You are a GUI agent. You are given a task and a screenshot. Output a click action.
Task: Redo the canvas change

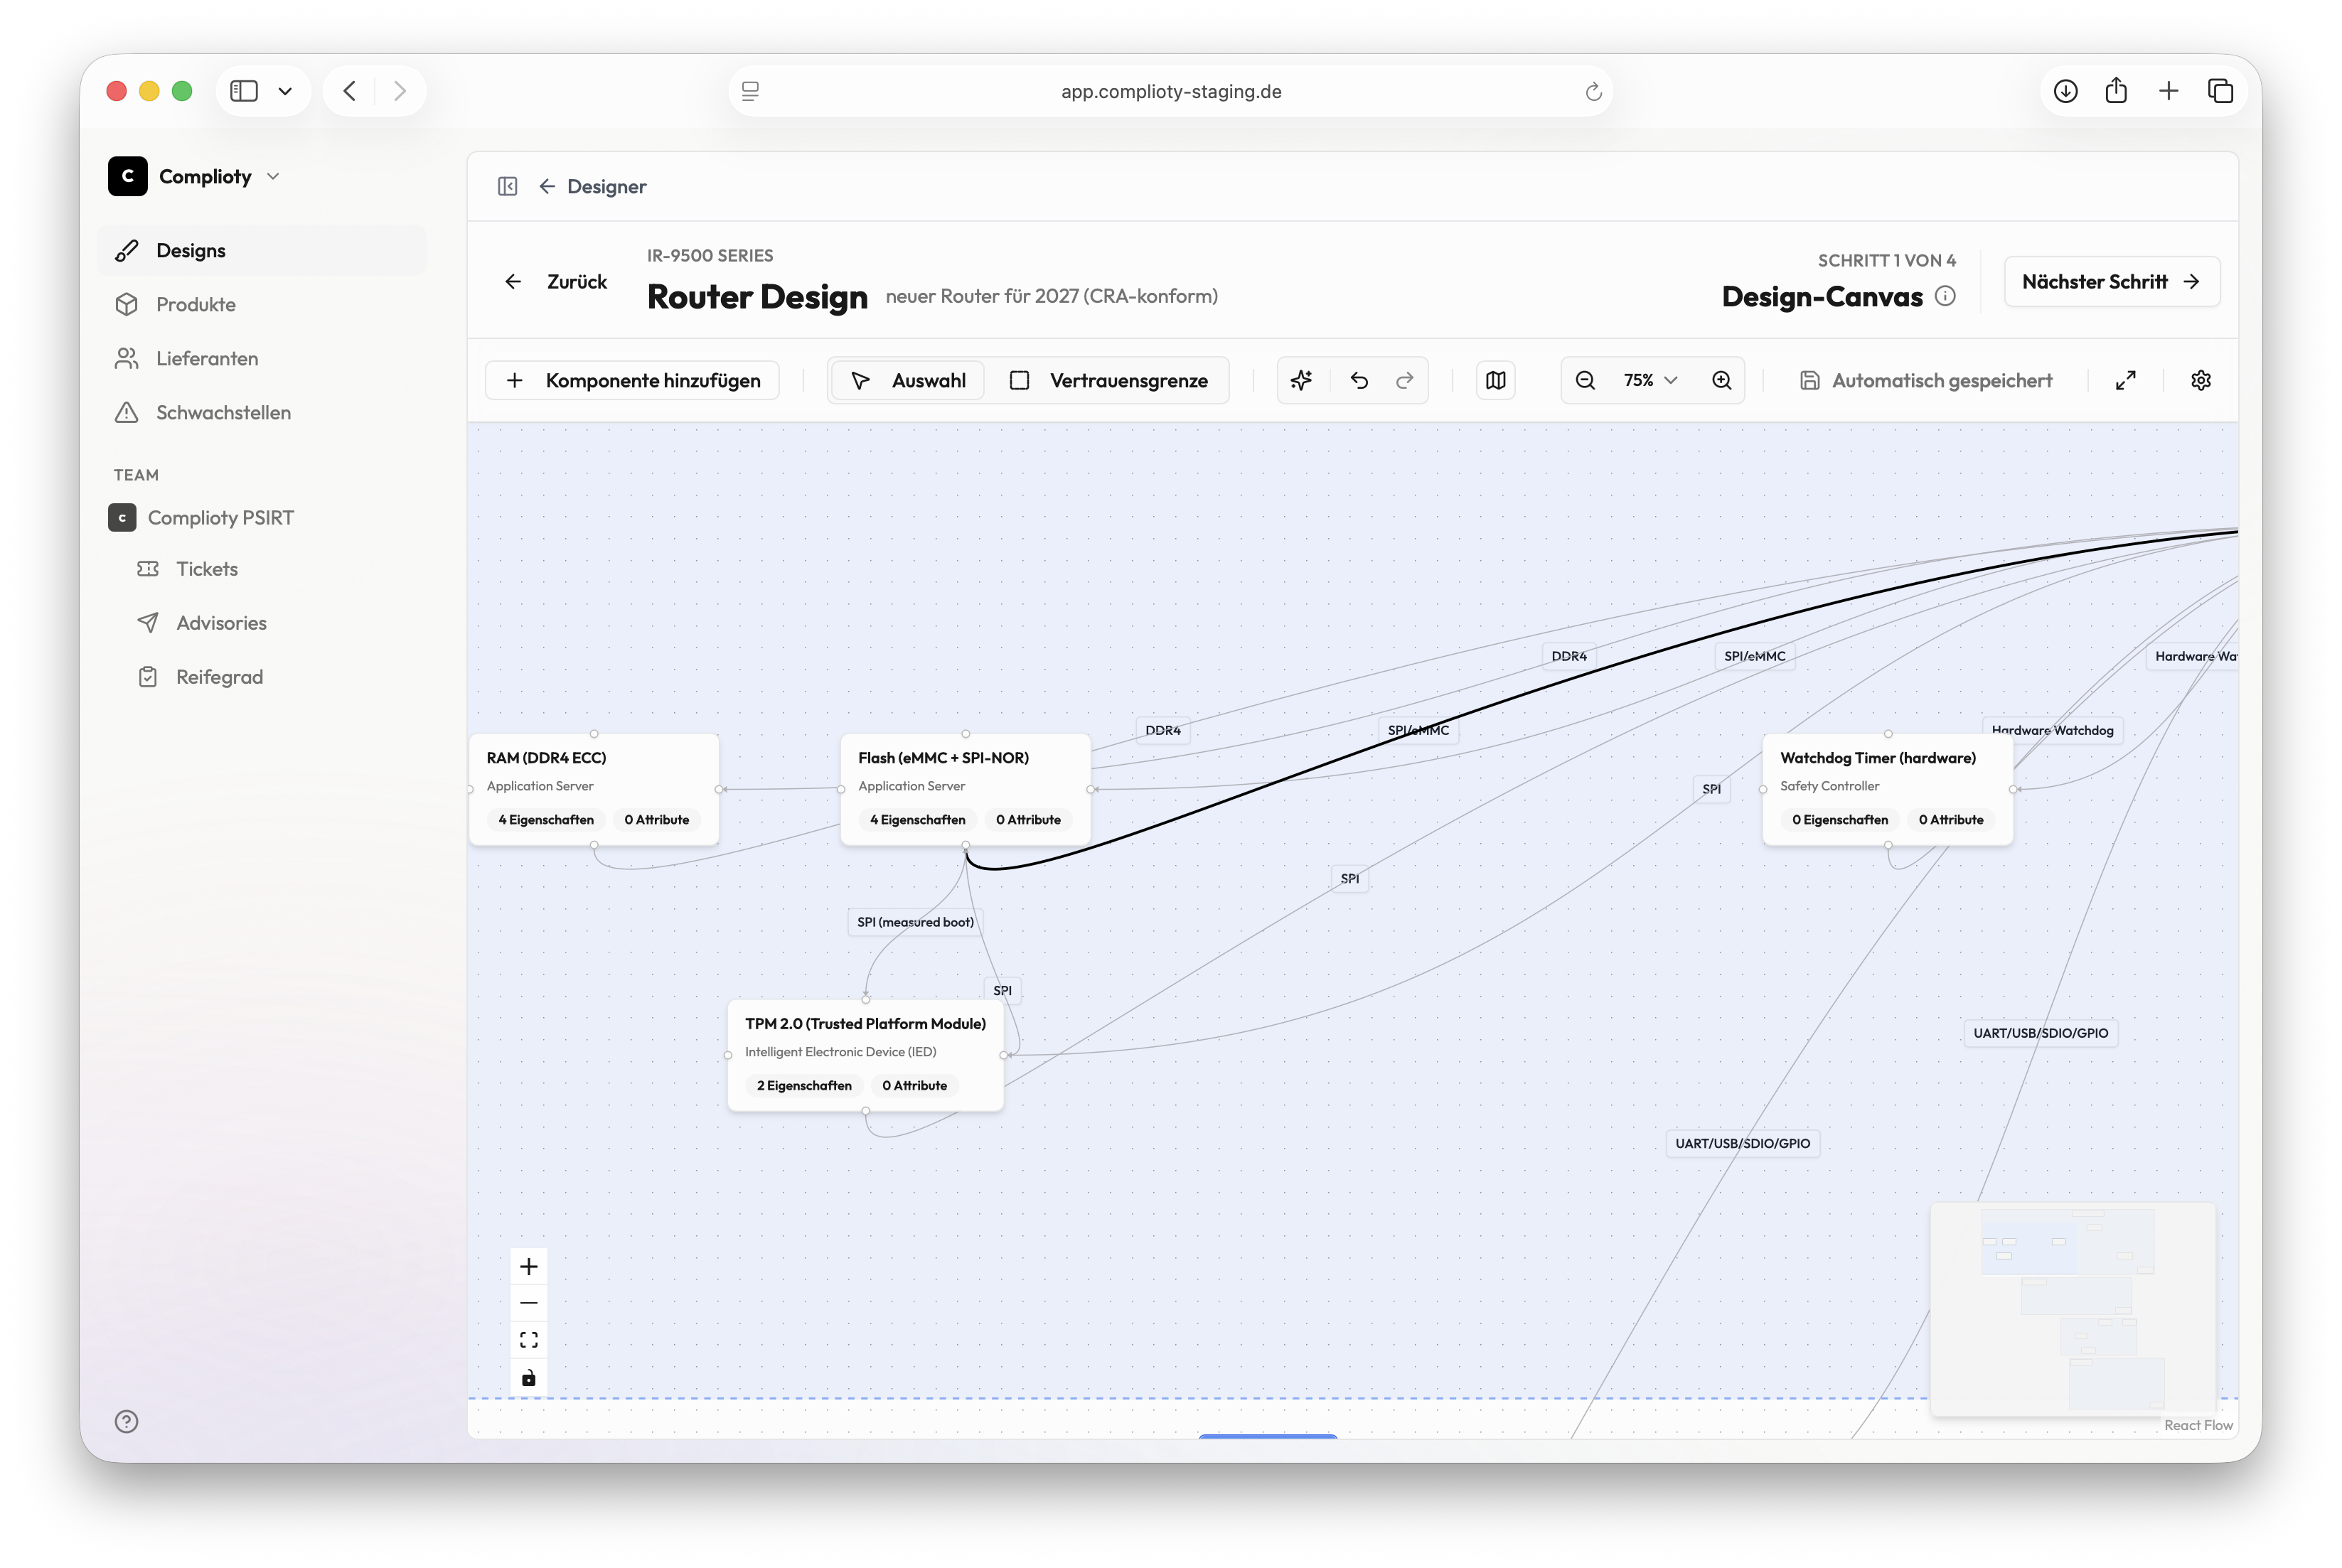(x=1405, y=380)
